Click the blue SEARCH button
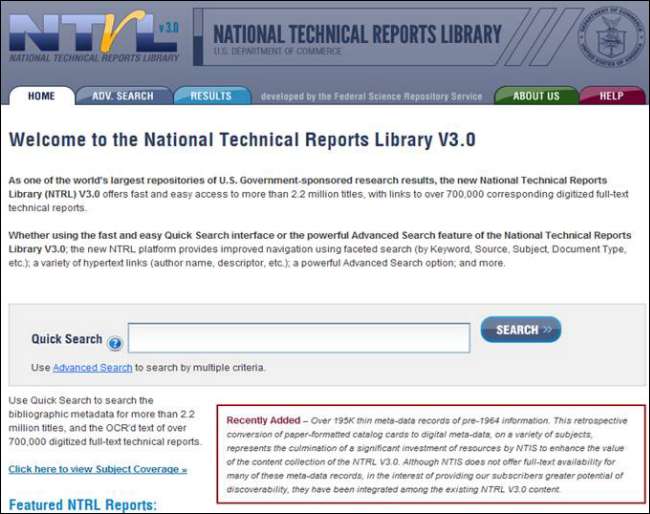The height and width of the screenshot is (514, 650). [x=521, y=330]
